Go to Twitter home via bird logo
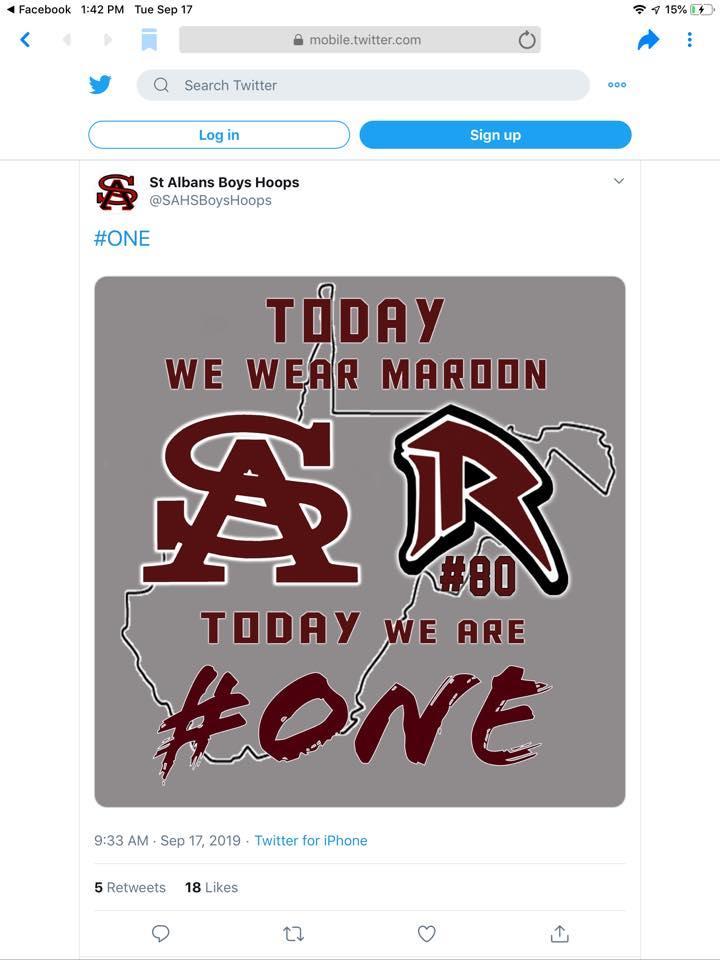The height and width of the screenshot is (960, 720). coord(100,85)
